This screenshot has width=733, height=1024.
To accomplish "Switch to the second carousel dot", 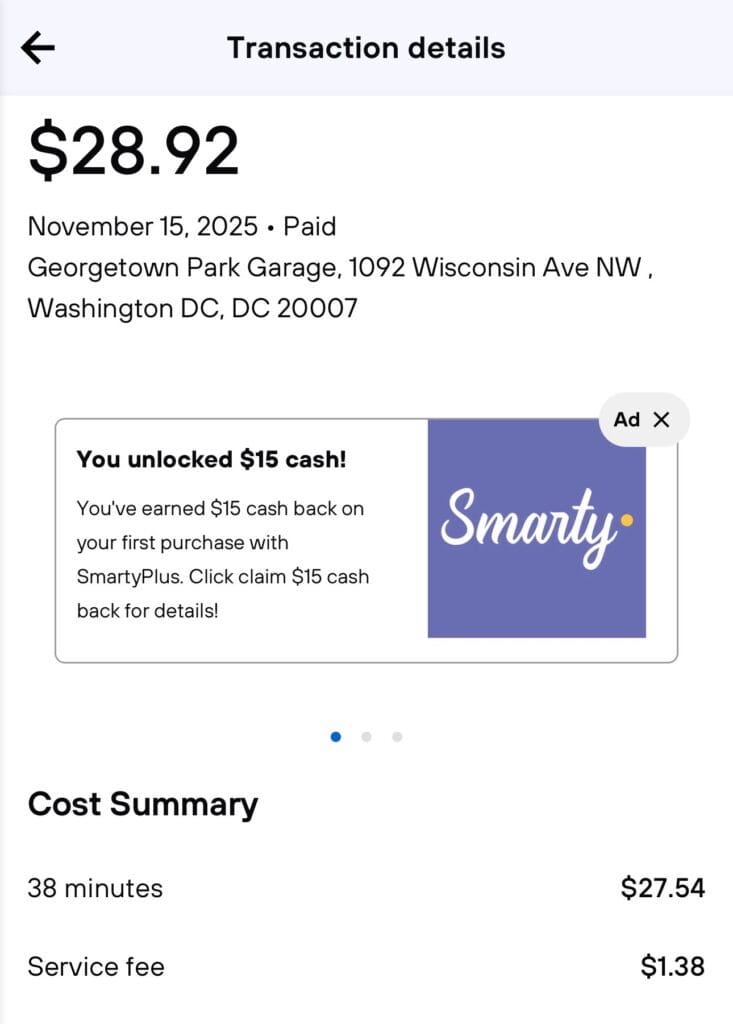I will (366, 737).
